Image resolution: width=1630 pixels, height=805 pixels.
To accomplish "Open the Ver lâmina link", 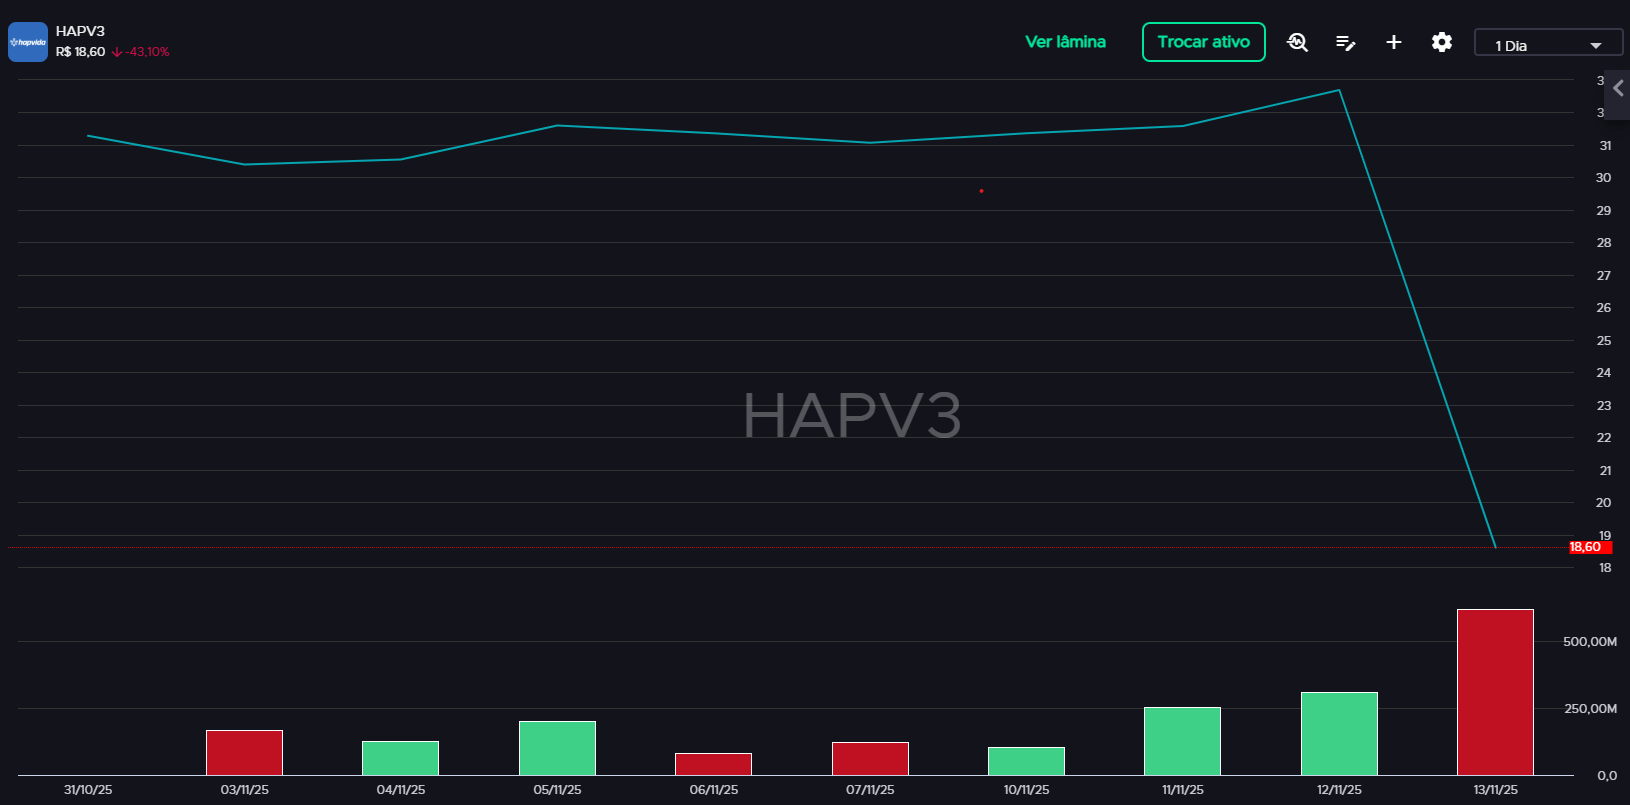I will click(1065, 42).
